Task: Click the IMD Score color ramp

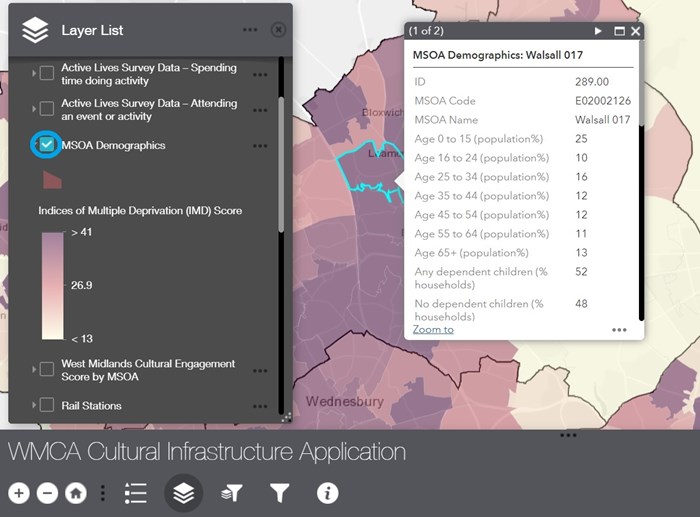Action: (52, 285)
